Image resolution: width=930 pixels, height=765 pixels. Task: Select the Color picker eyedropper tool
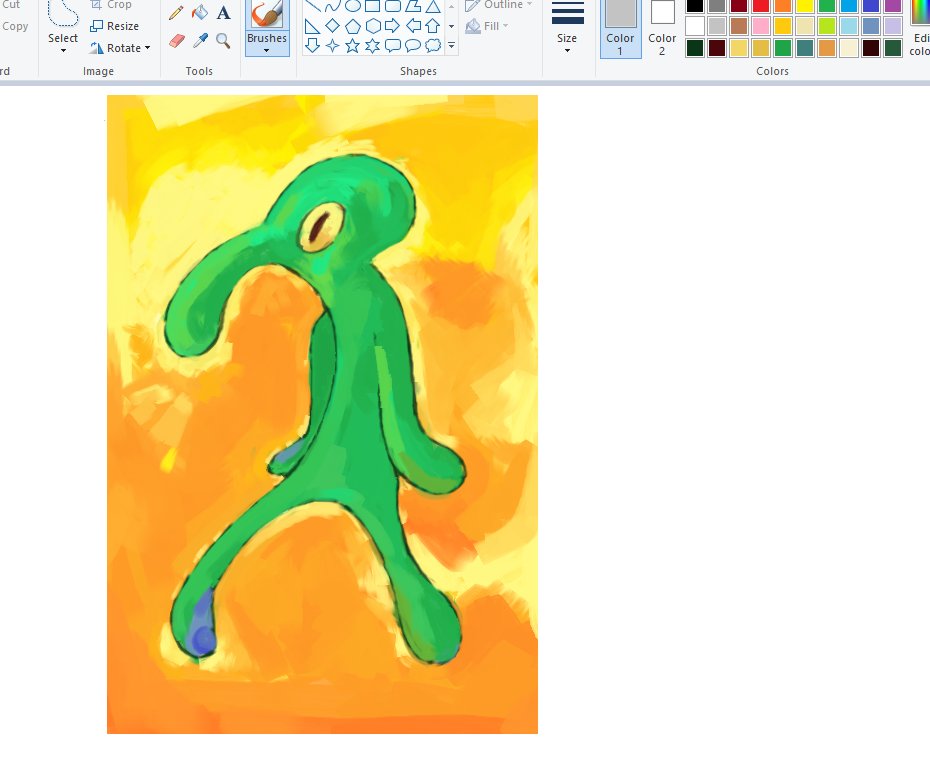click(x=200, y=41)
